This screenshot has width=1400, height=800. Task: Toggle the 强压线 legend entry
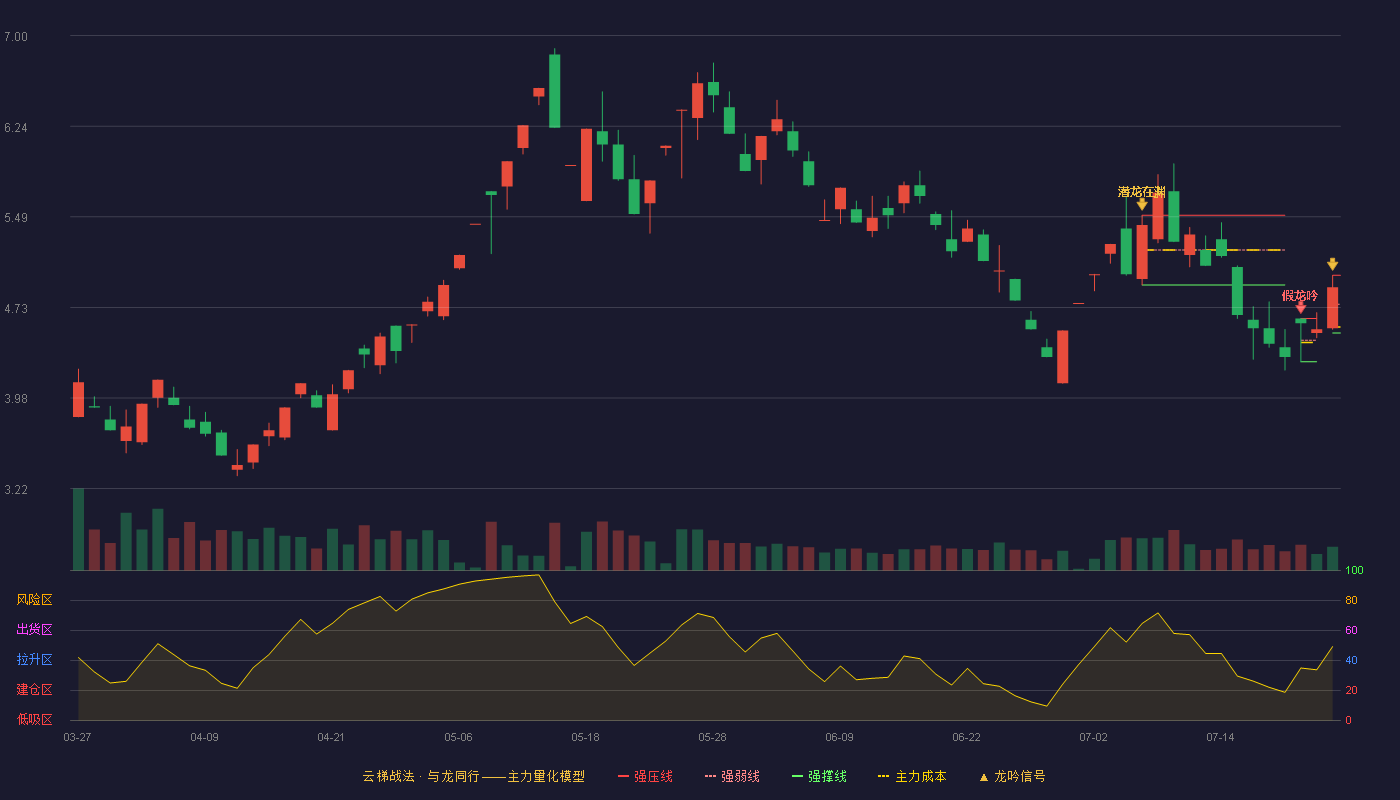point(645,776)
